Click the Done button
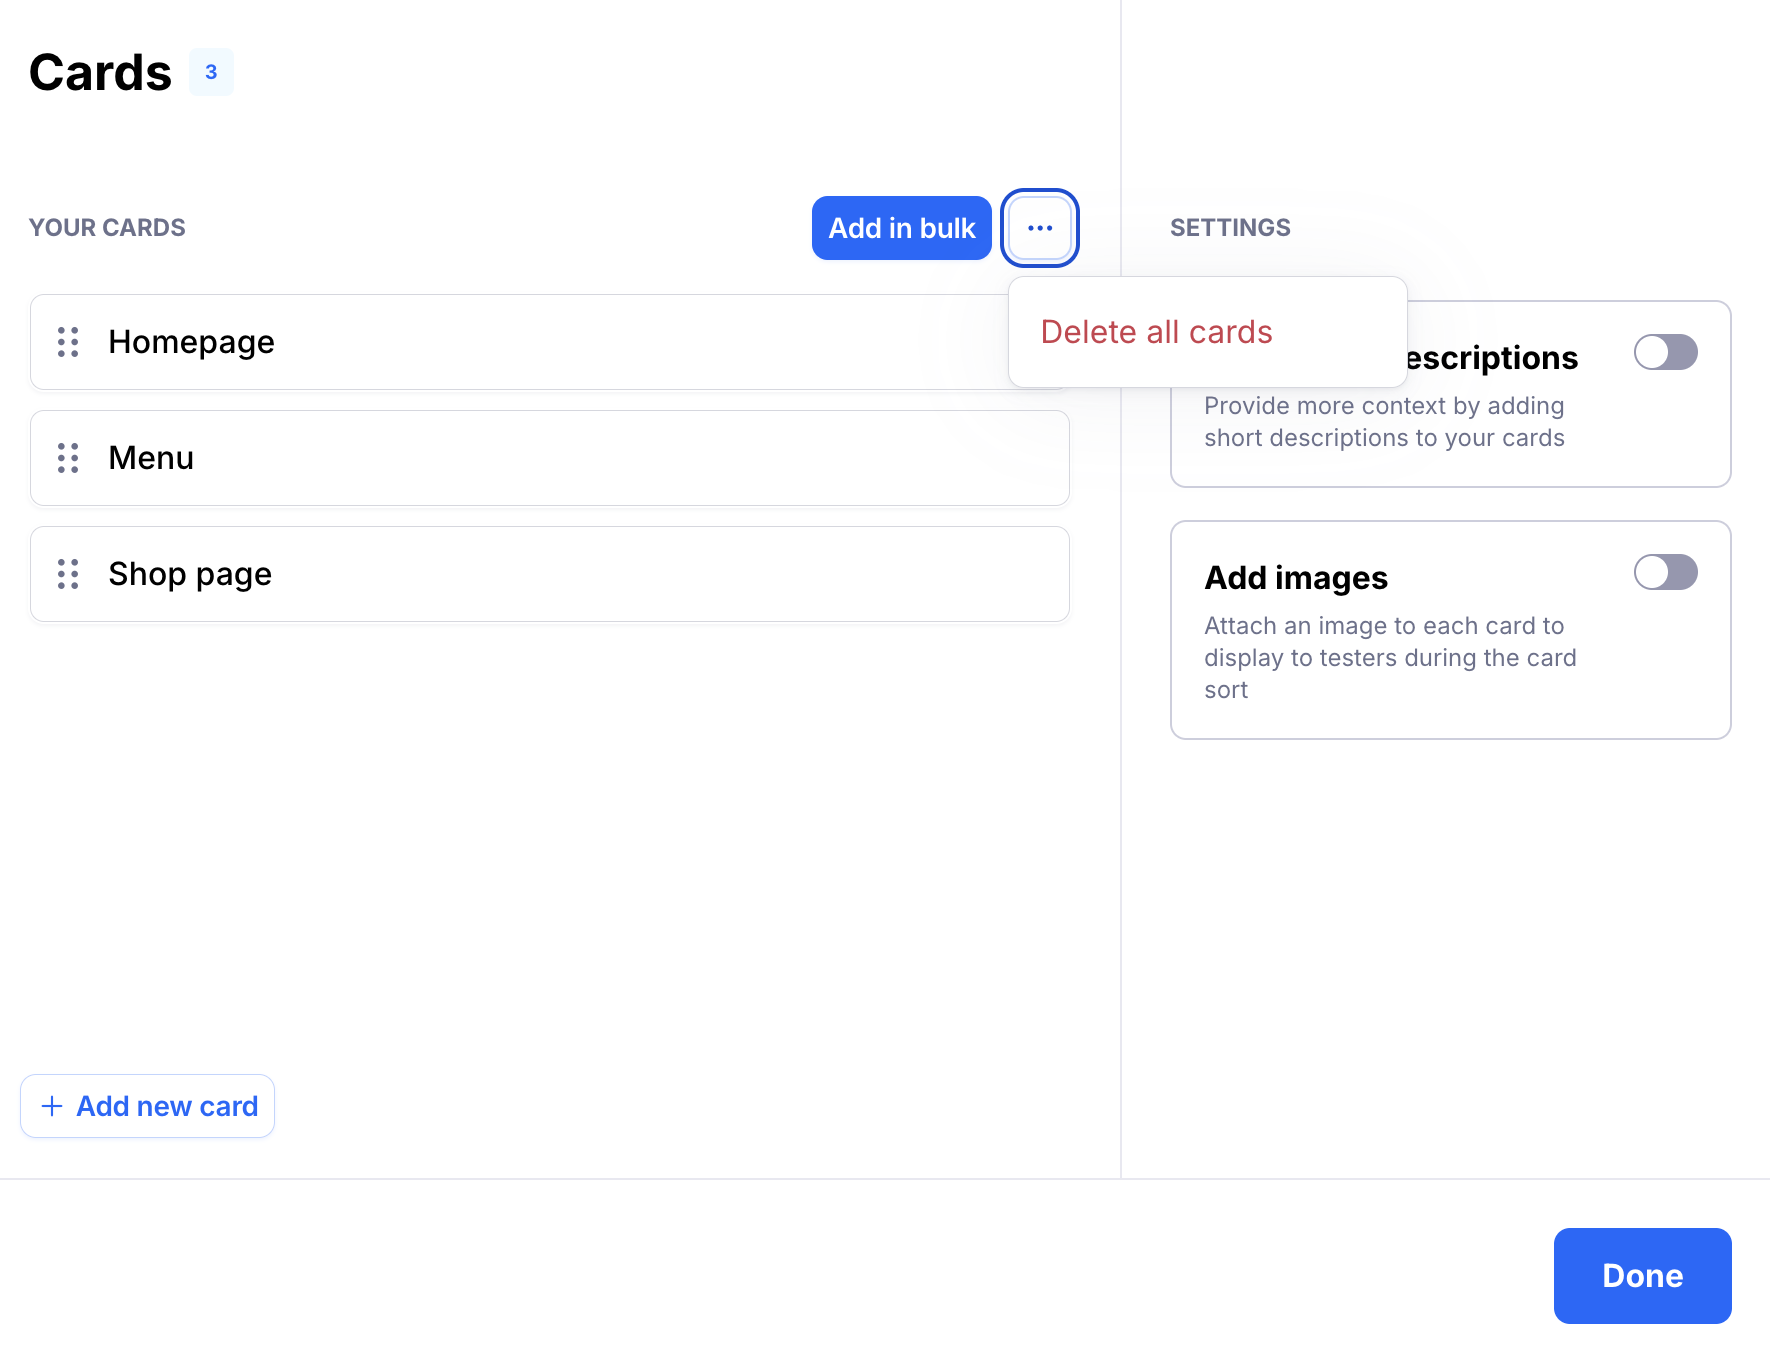 [1643, 1276]
